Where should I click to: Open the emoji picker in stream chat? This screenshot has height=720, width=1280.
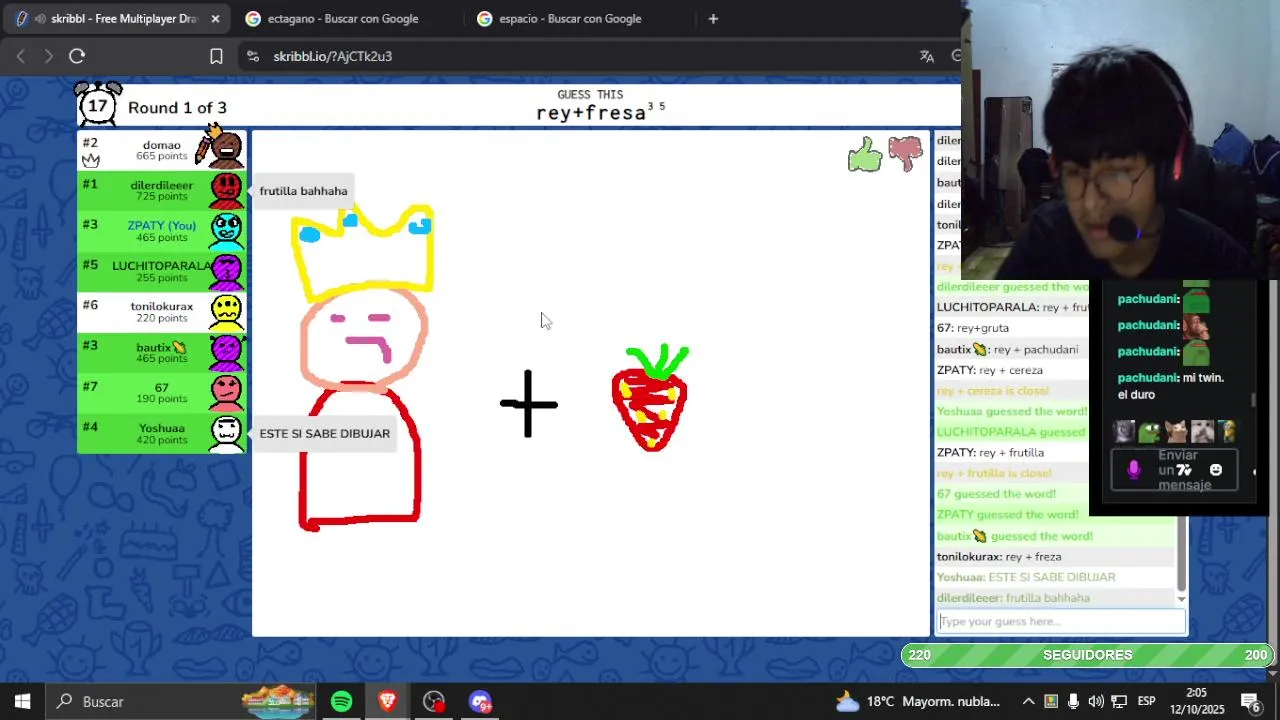tap(1216, 470)
